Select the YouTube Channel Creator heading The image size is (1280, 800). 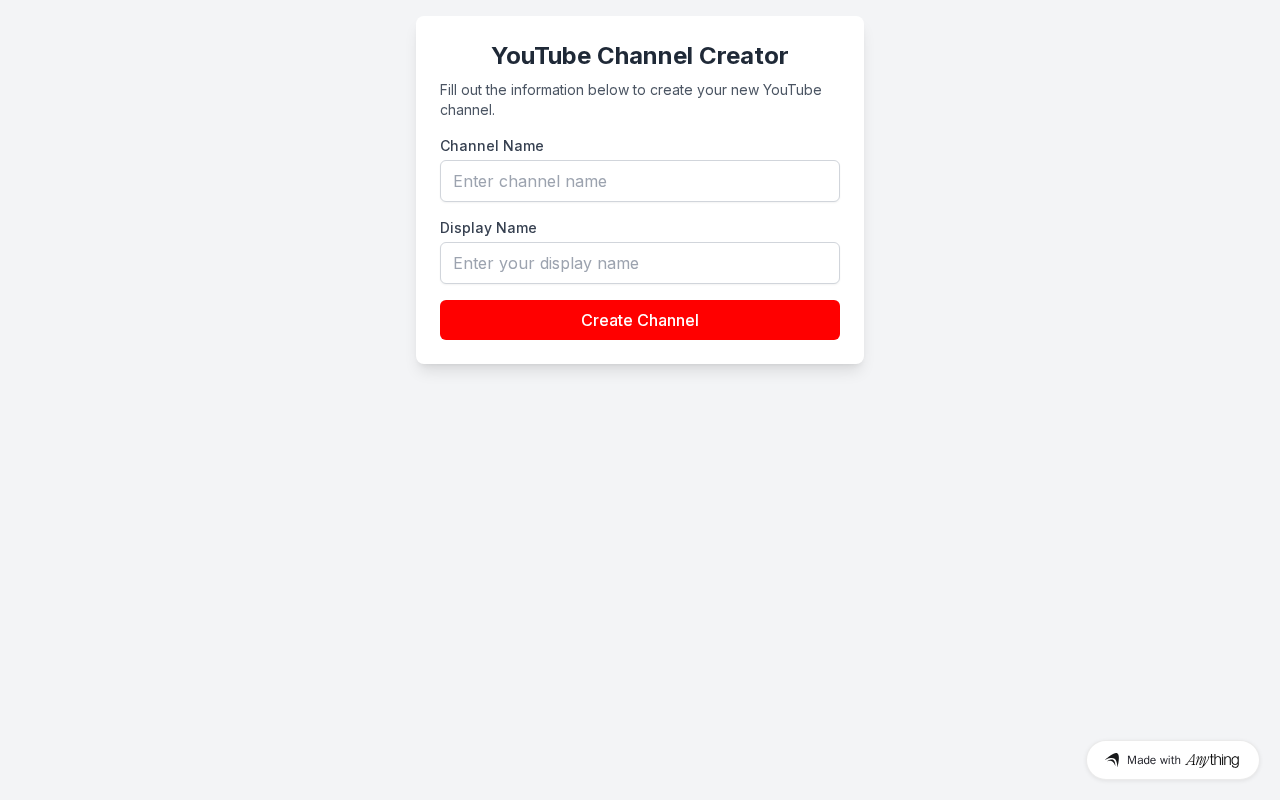[x=640, y=56]
